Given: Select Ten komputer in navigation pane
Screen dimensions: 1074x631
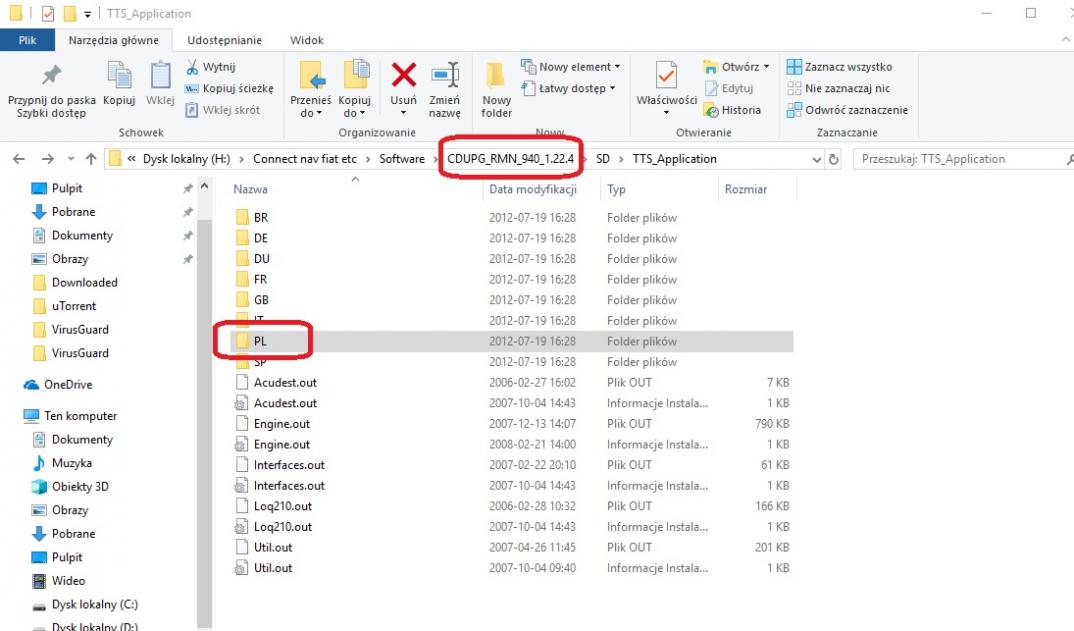Looking at the screenshot, I should click(80, 416).
